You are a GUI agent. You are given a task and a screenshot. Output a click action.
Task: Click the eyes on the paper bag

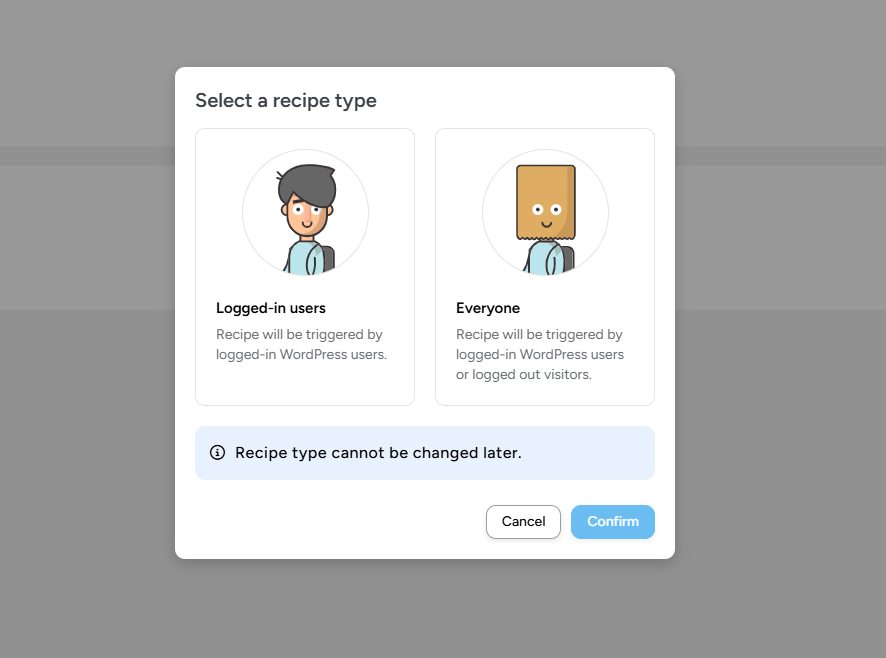[546, 210]
